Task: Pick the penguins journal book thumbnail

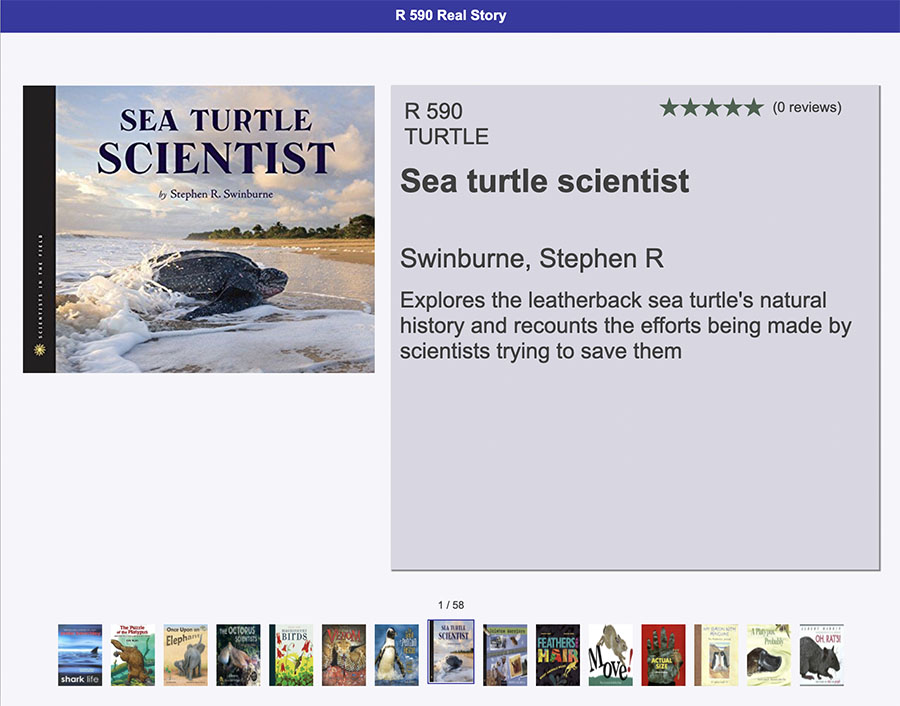Action: click(x=716, y=655)
